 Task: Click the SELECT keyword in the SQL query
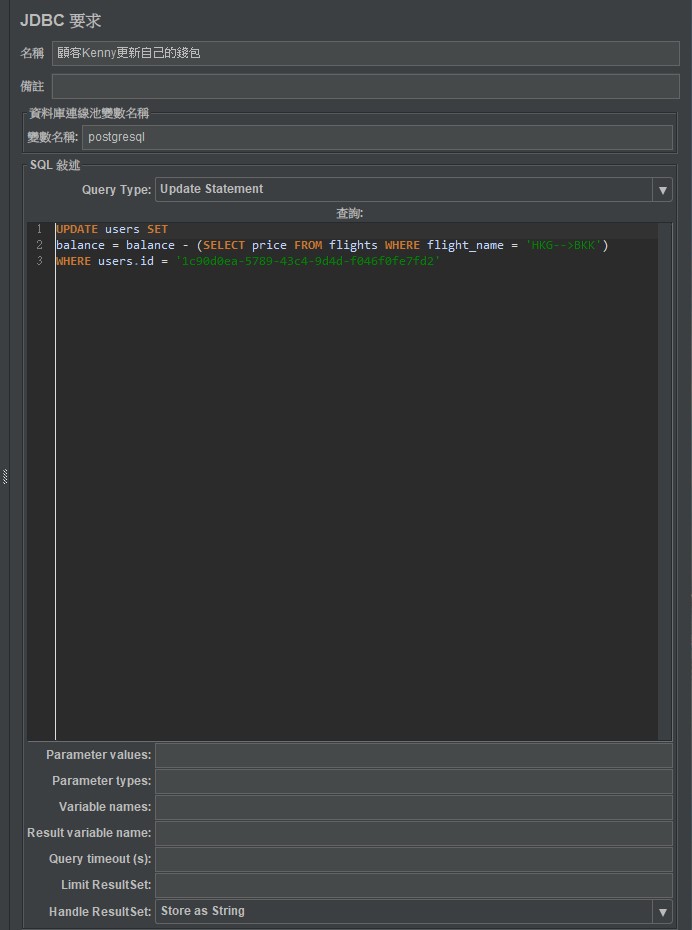[223, 245]
